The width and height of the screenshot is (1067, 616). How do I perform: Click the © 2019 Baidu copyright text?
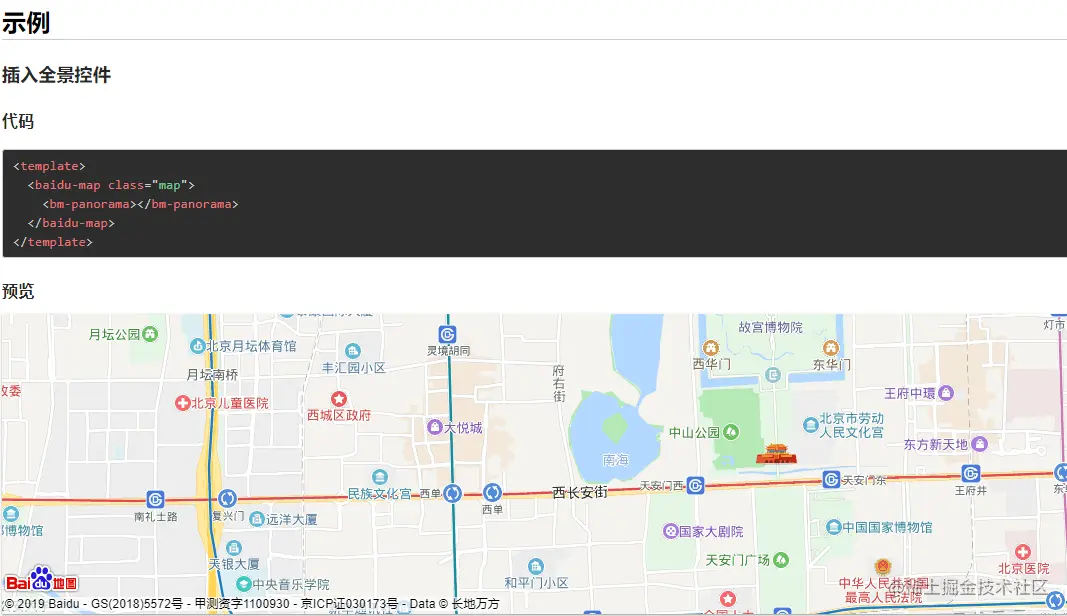(x=41, y=604)
